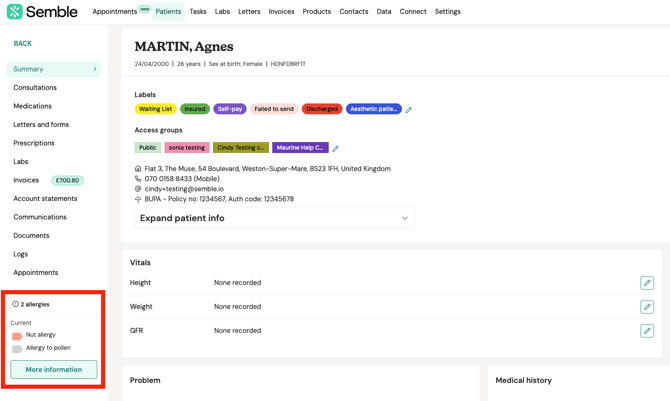Click the Semble logo icon
Viewport: 670px width, 401px height.
[x=15, y=12]
